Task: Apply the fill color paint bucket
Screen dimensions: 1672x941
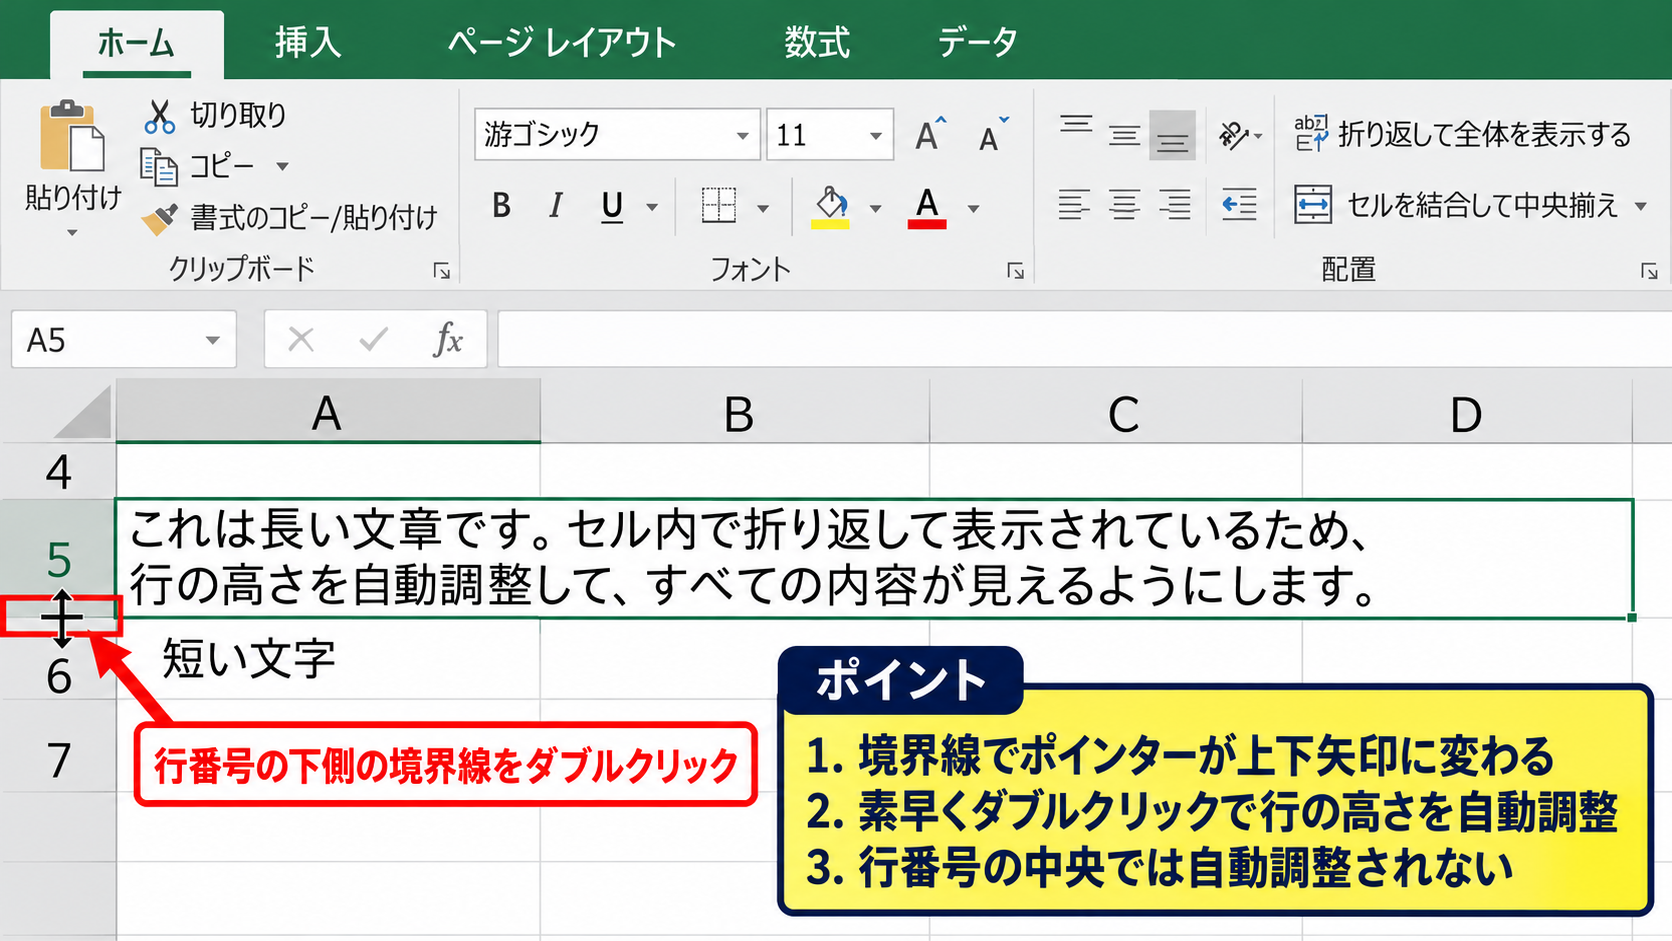Action: tap(830, 207)
